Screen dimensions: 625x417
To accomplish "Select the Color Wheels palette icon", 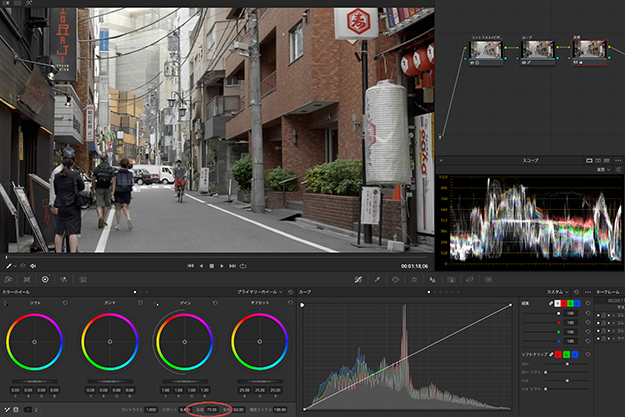I will click(x=46, y=280).
